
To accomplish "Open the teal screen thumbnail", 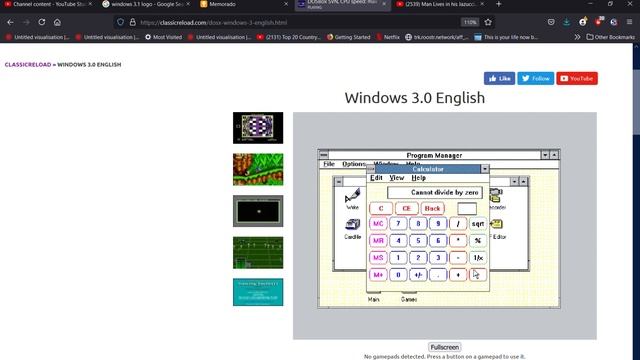I will coord(258,292).
